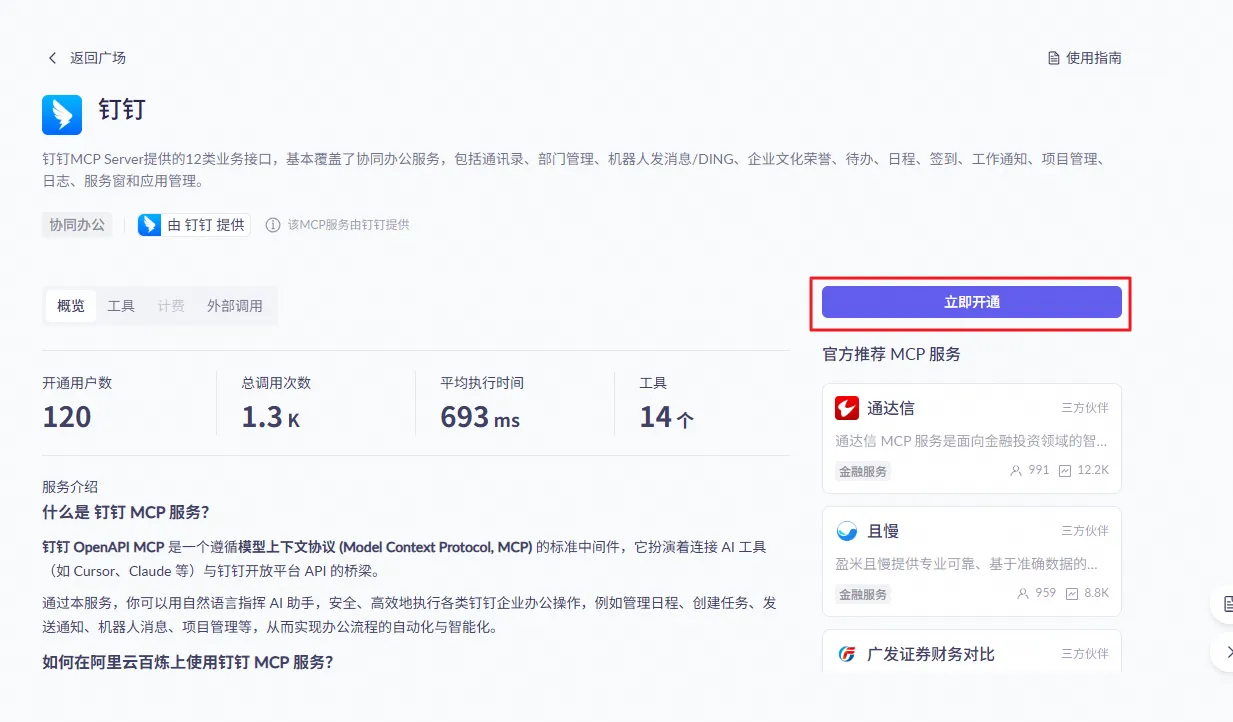This screenshot has width=1233, height=722.
Task: Click the 由 钉钉 提供 provider badge
Action: tap(194, 225)
